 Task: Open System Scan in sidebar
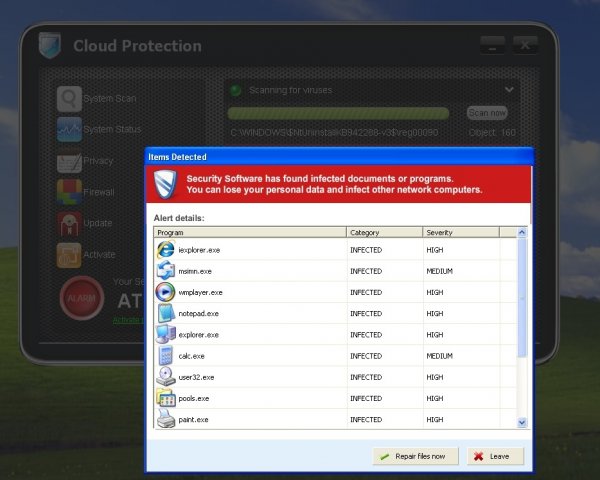[x=96, y=99]
